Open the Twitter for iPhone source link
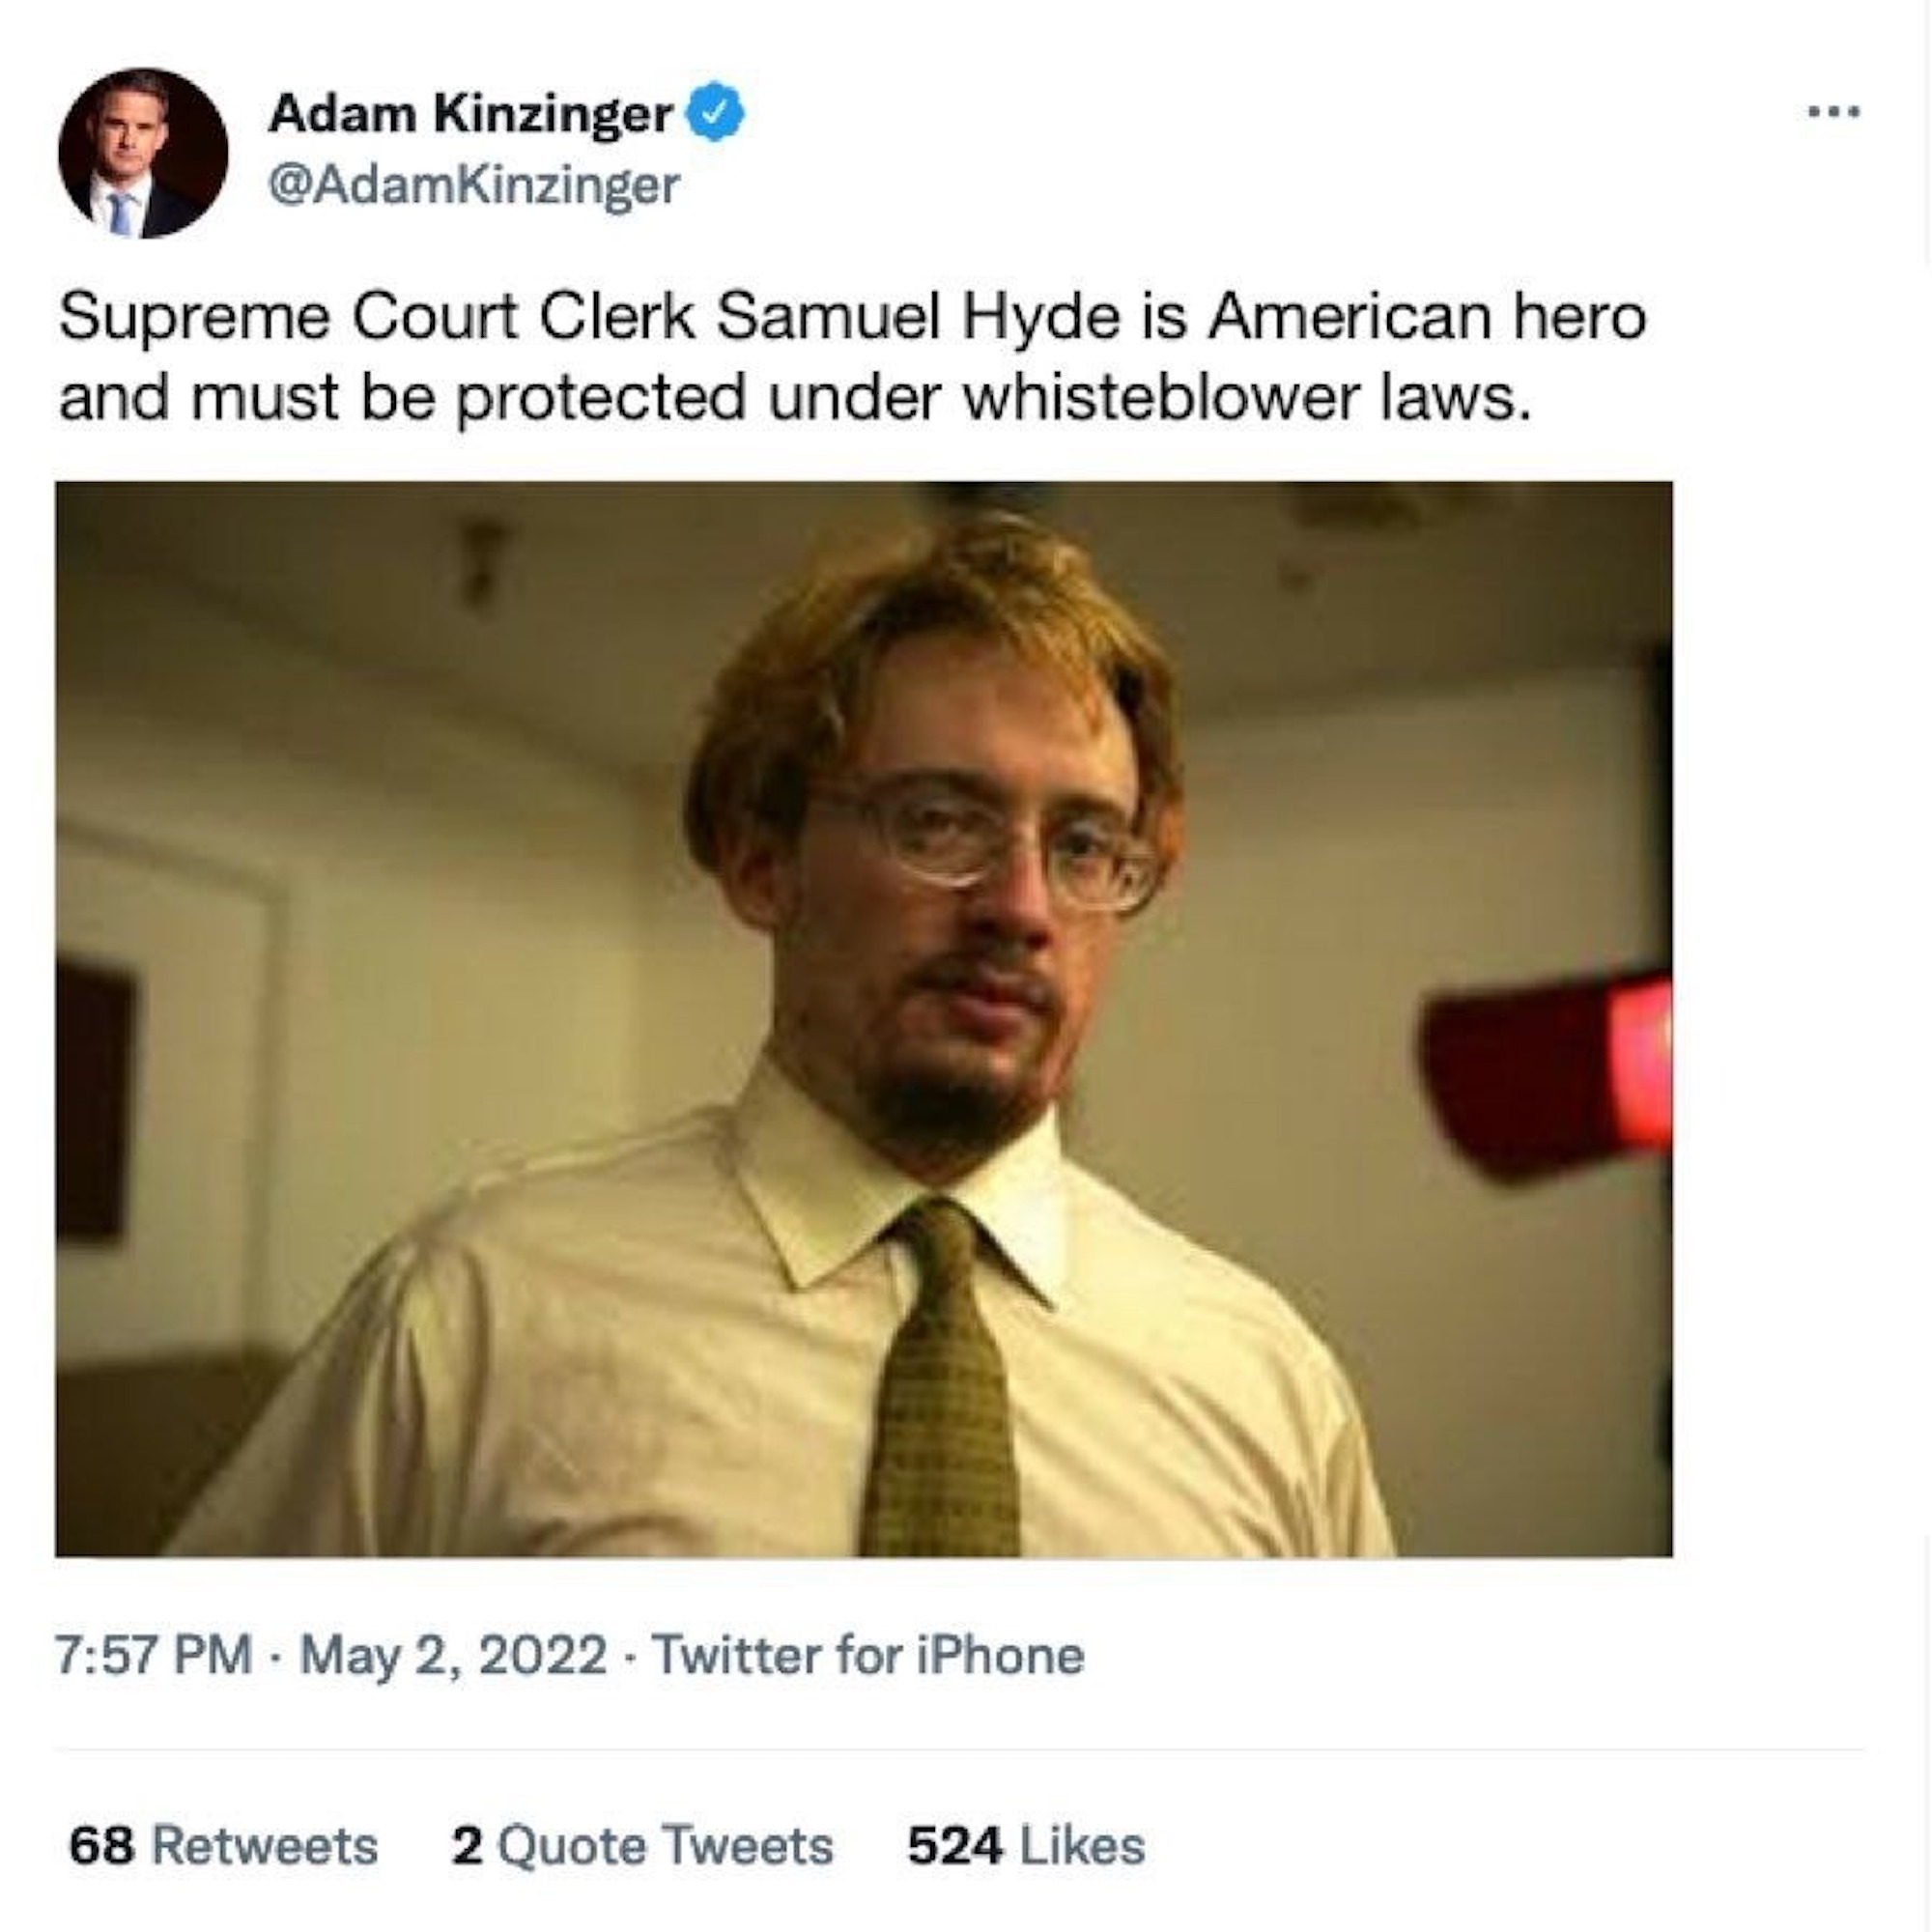The height and width of the screenshot is (1932, 1932). pos(868,1655)
